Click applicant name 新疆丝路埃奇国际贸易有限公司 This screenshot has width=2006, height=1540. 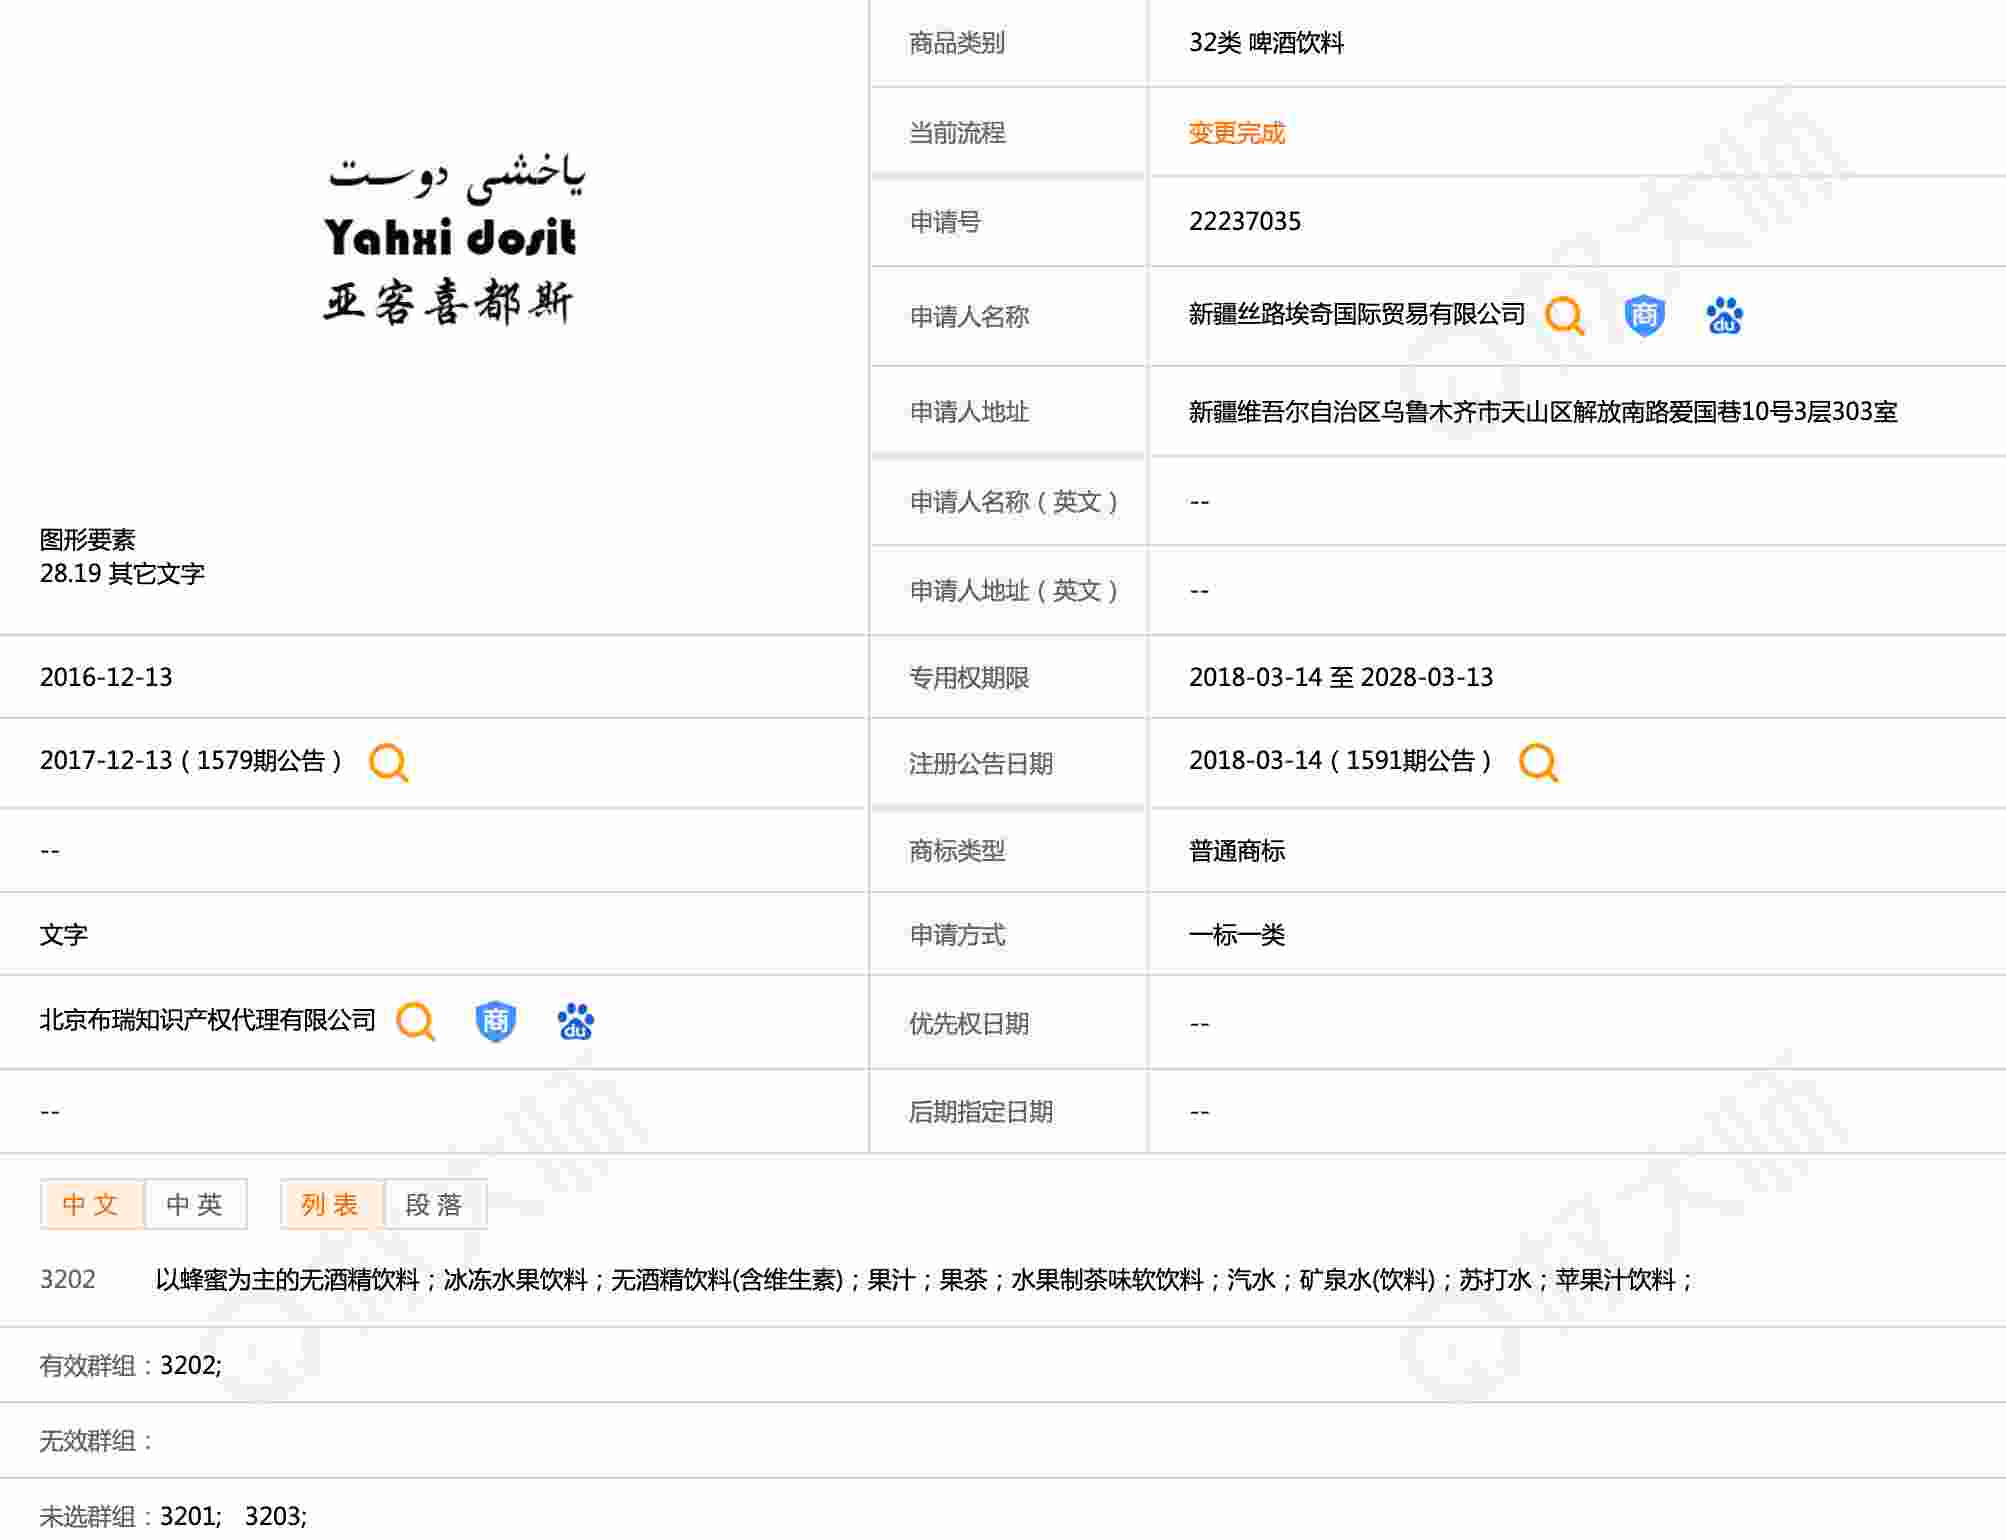click(1356, 315)
